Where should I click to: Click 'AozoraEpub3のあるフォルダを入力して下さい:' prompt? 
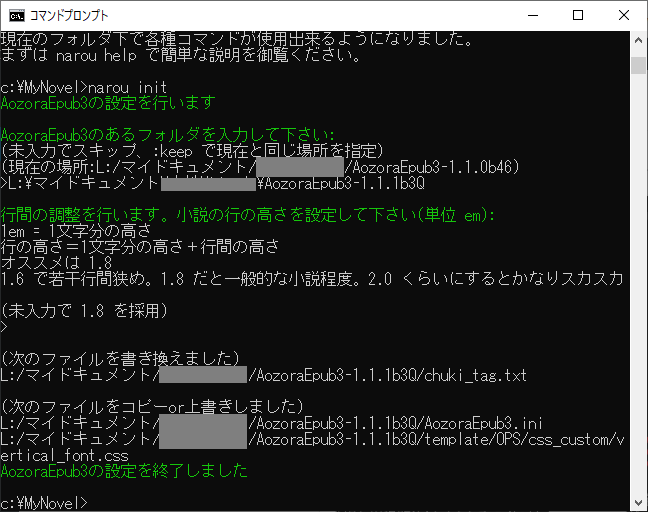coord(167,135)
